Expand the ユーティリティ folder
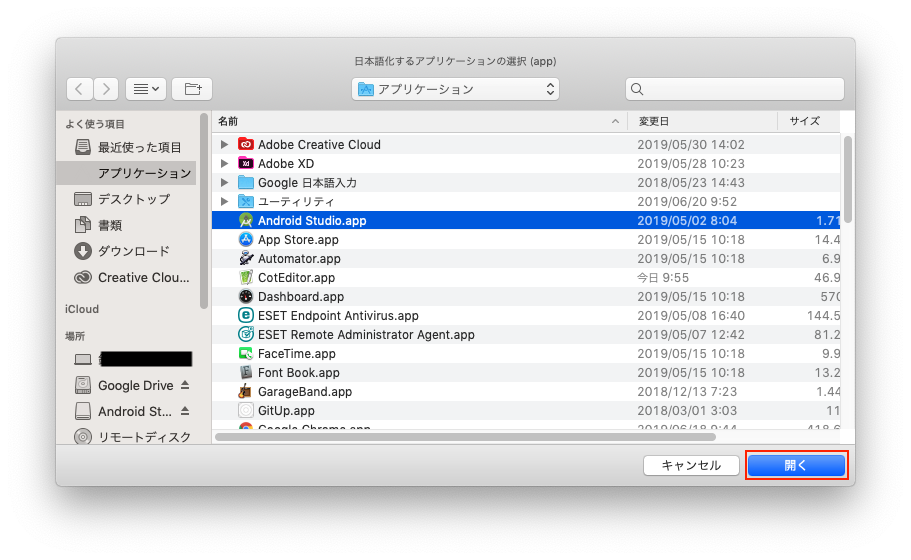The height and width of the screenshot is (560, 911). (x=224, y=202)
